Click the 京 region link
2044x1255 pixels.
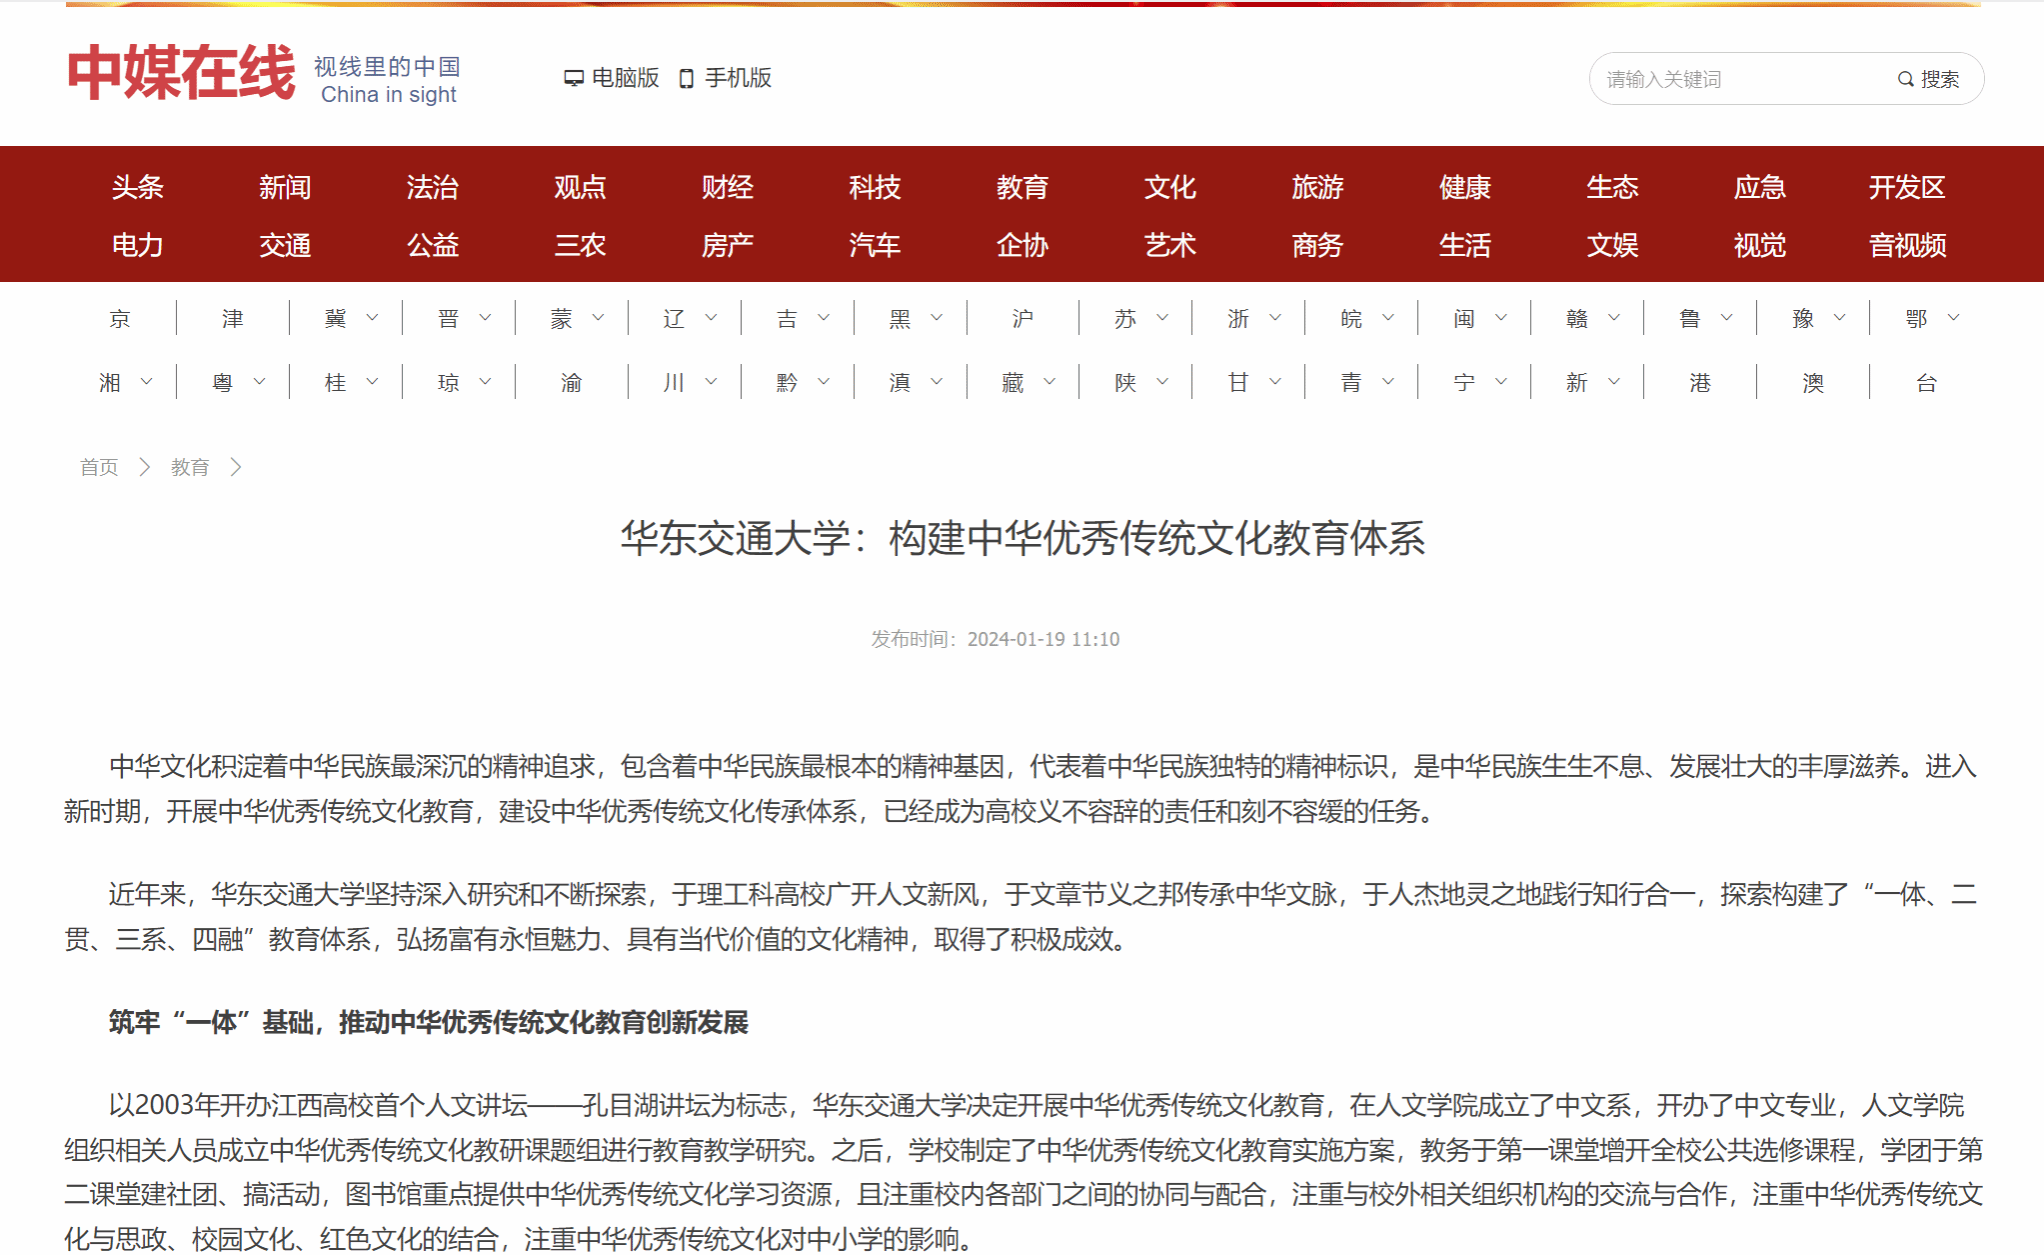pyautogui.click(x=120, y=318)
